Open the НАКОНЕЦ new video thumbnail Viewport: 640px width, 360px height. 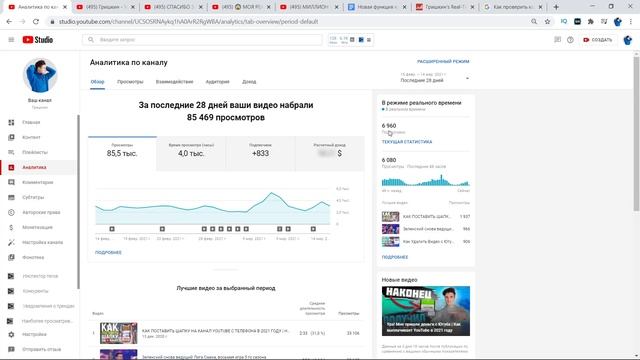pos(426,311)
